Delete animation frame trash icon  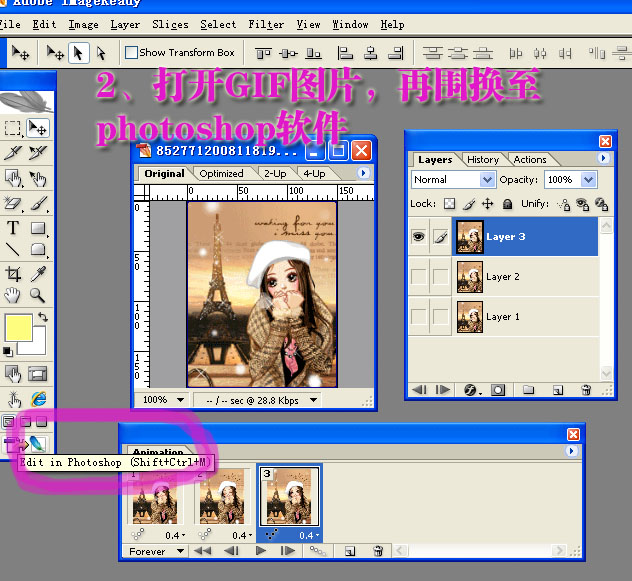click(378, 551)
